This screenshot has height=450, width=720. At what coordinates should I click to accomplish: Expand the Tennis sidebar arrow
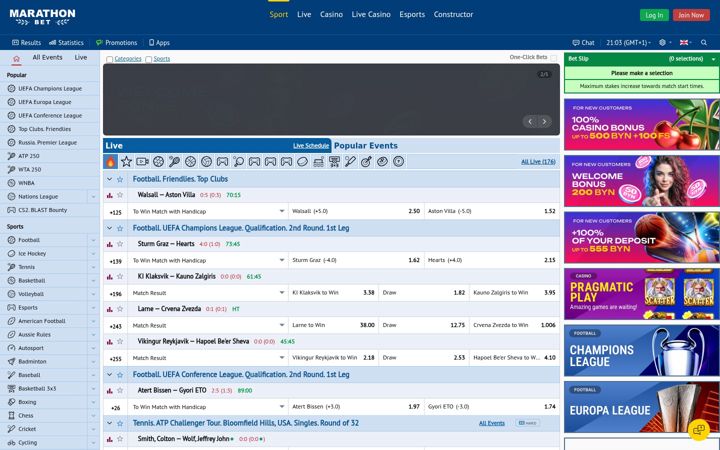(93, 267)
